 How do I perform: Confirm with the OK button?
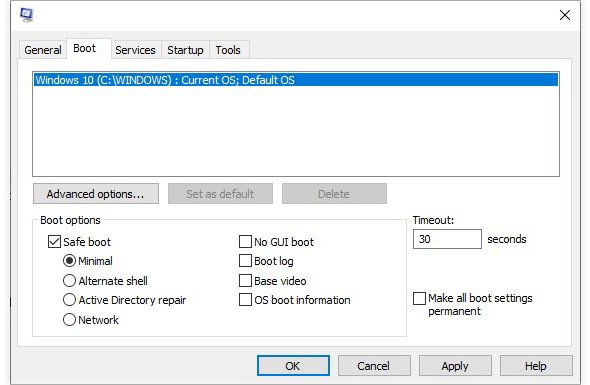point(293,365)
